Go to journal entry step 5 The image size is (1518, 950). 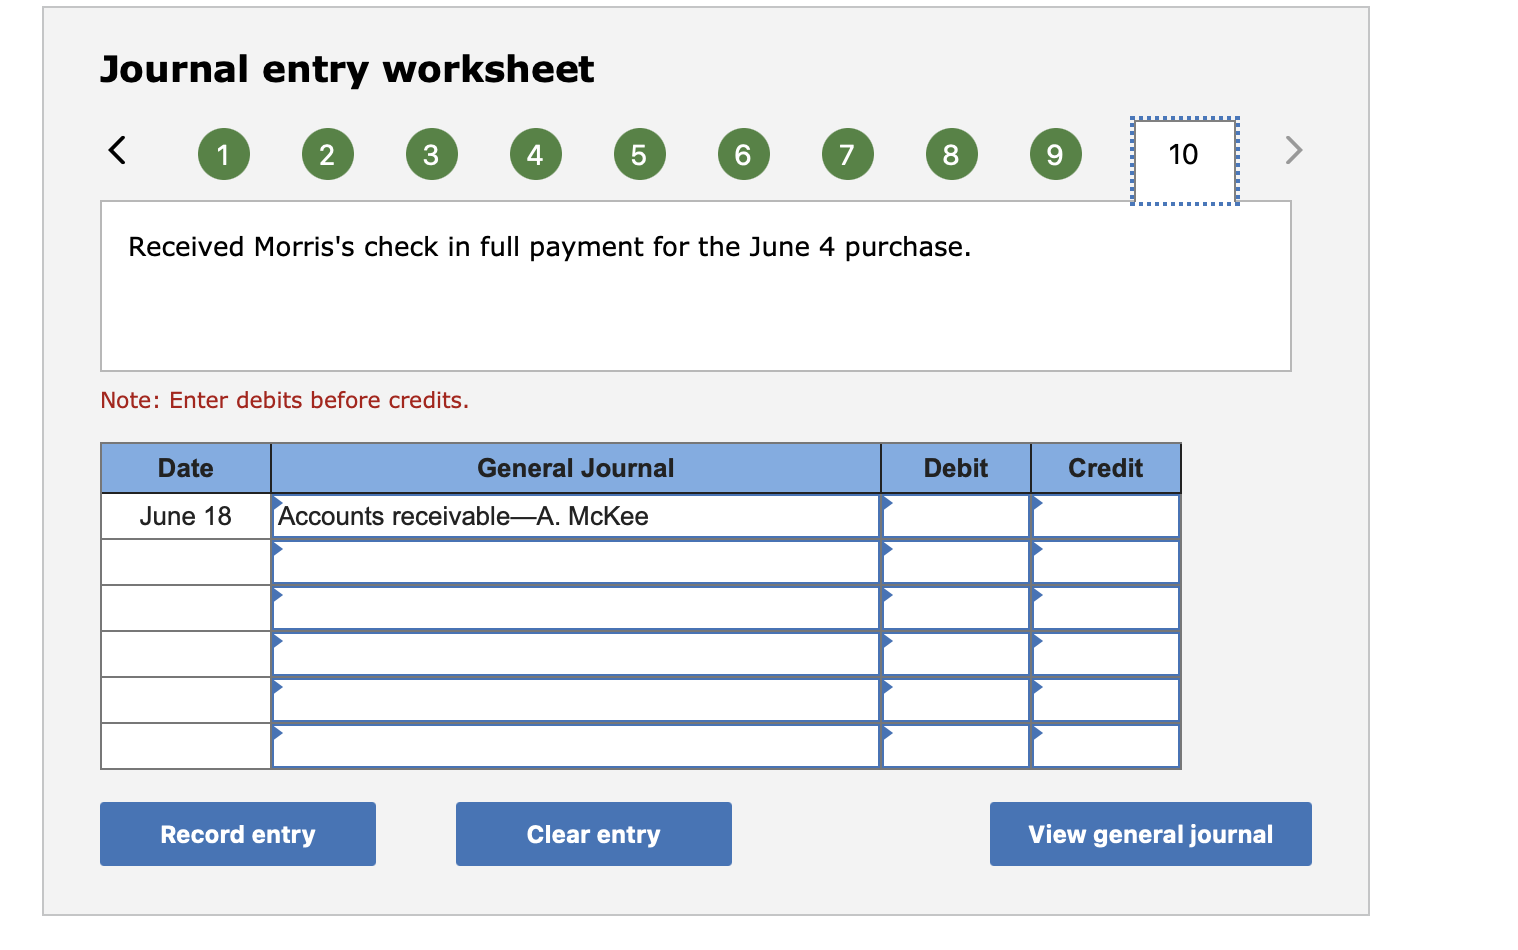[639, 154]
